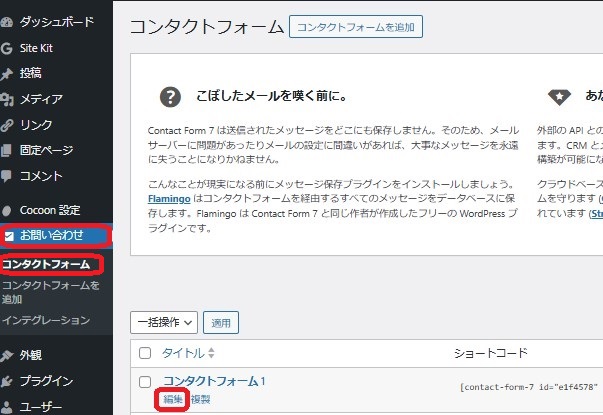The width and height of the screenshot is (603, 415).
Task: Open Media library icon in sidebar
Action: tap(8, 99)
